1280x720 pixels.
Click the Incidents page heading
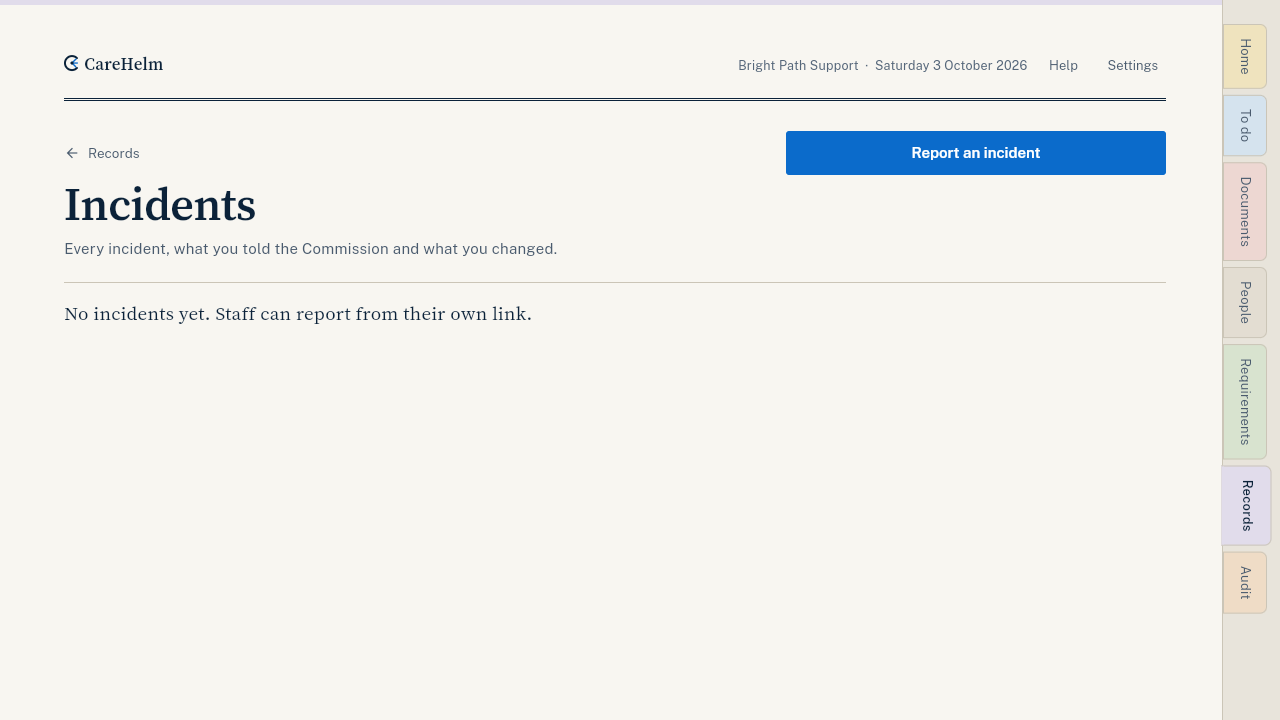pyautogui.click(x=160, y=205)
